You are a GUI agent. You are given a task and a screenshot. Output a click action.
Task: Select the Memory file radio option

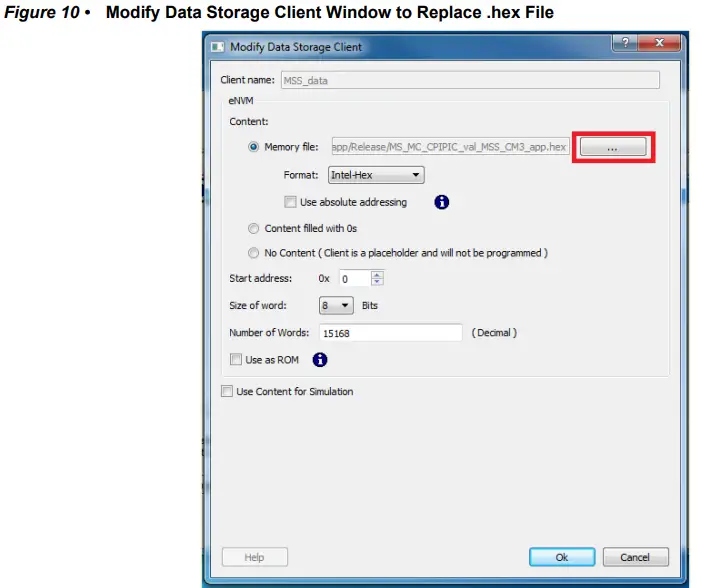pos(253,147)
